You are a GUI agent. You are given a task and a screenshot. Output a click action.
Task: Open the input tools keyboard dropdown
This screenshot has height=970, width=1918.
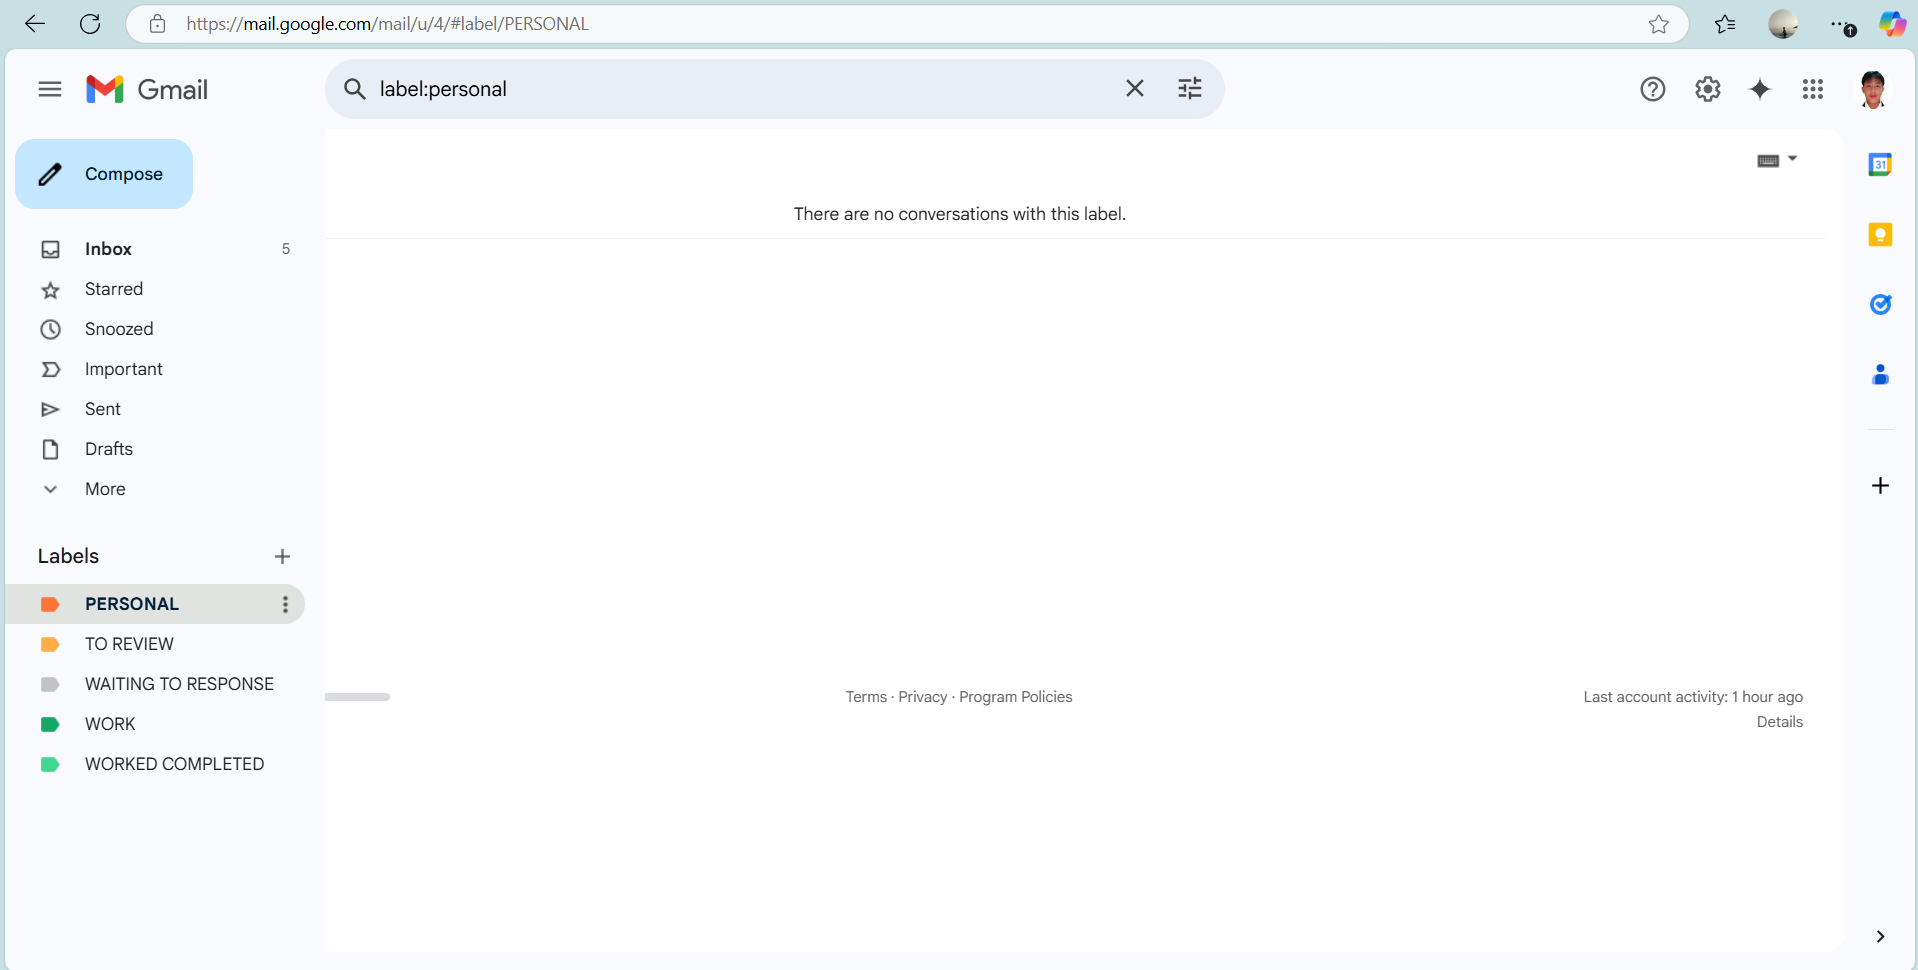(x=1777, y=160)
